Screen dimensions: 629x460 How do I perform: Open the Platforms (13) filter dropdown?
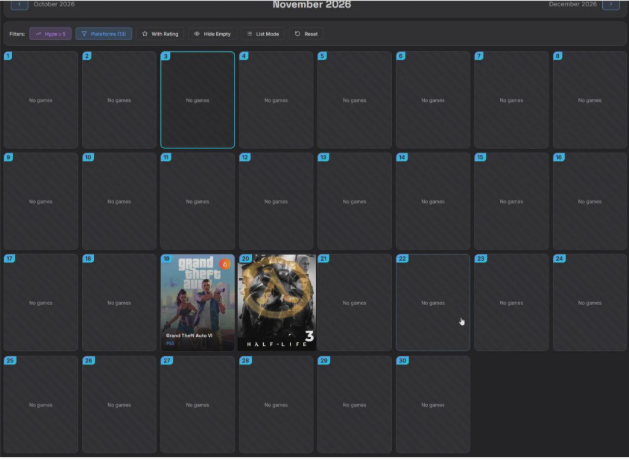coord(104,34)
